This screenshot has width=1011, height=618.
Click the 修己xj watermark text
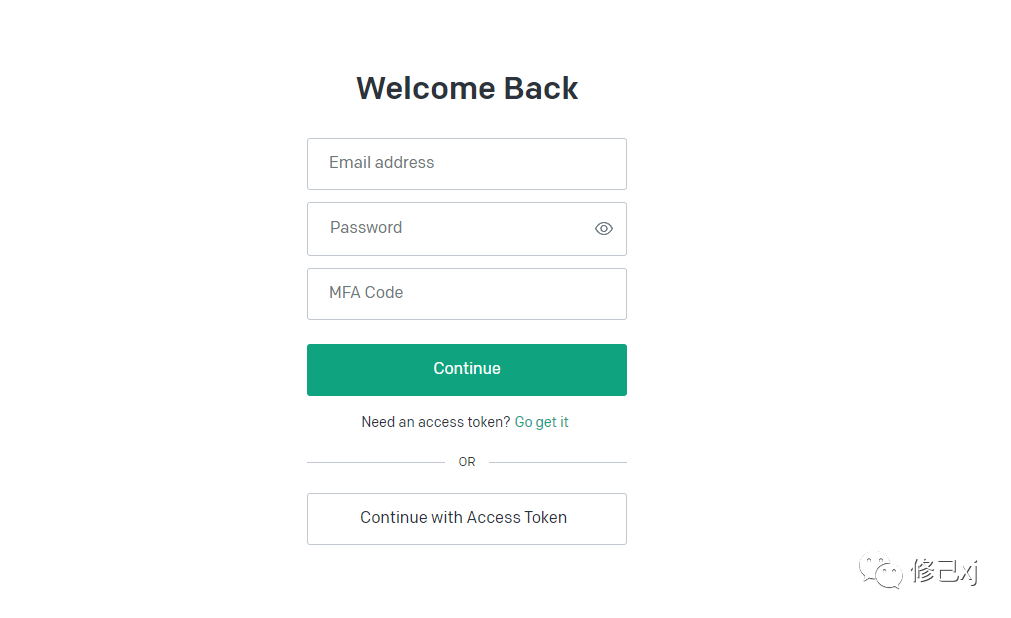click(944, 571)
